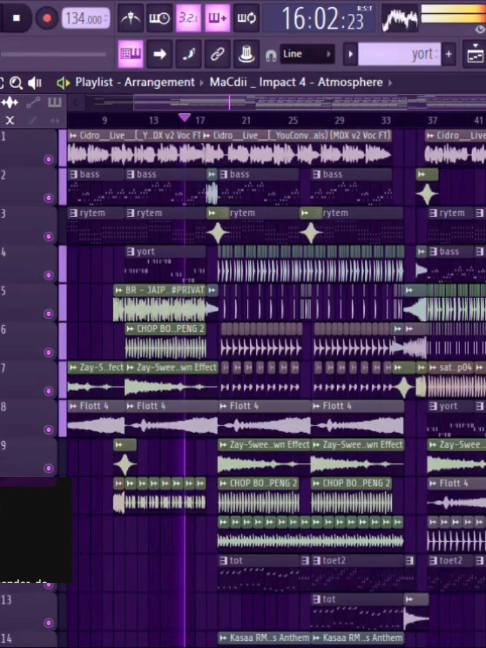
Task: Click the playlist zoom magnifier icon
Action: tap(16, 83)
